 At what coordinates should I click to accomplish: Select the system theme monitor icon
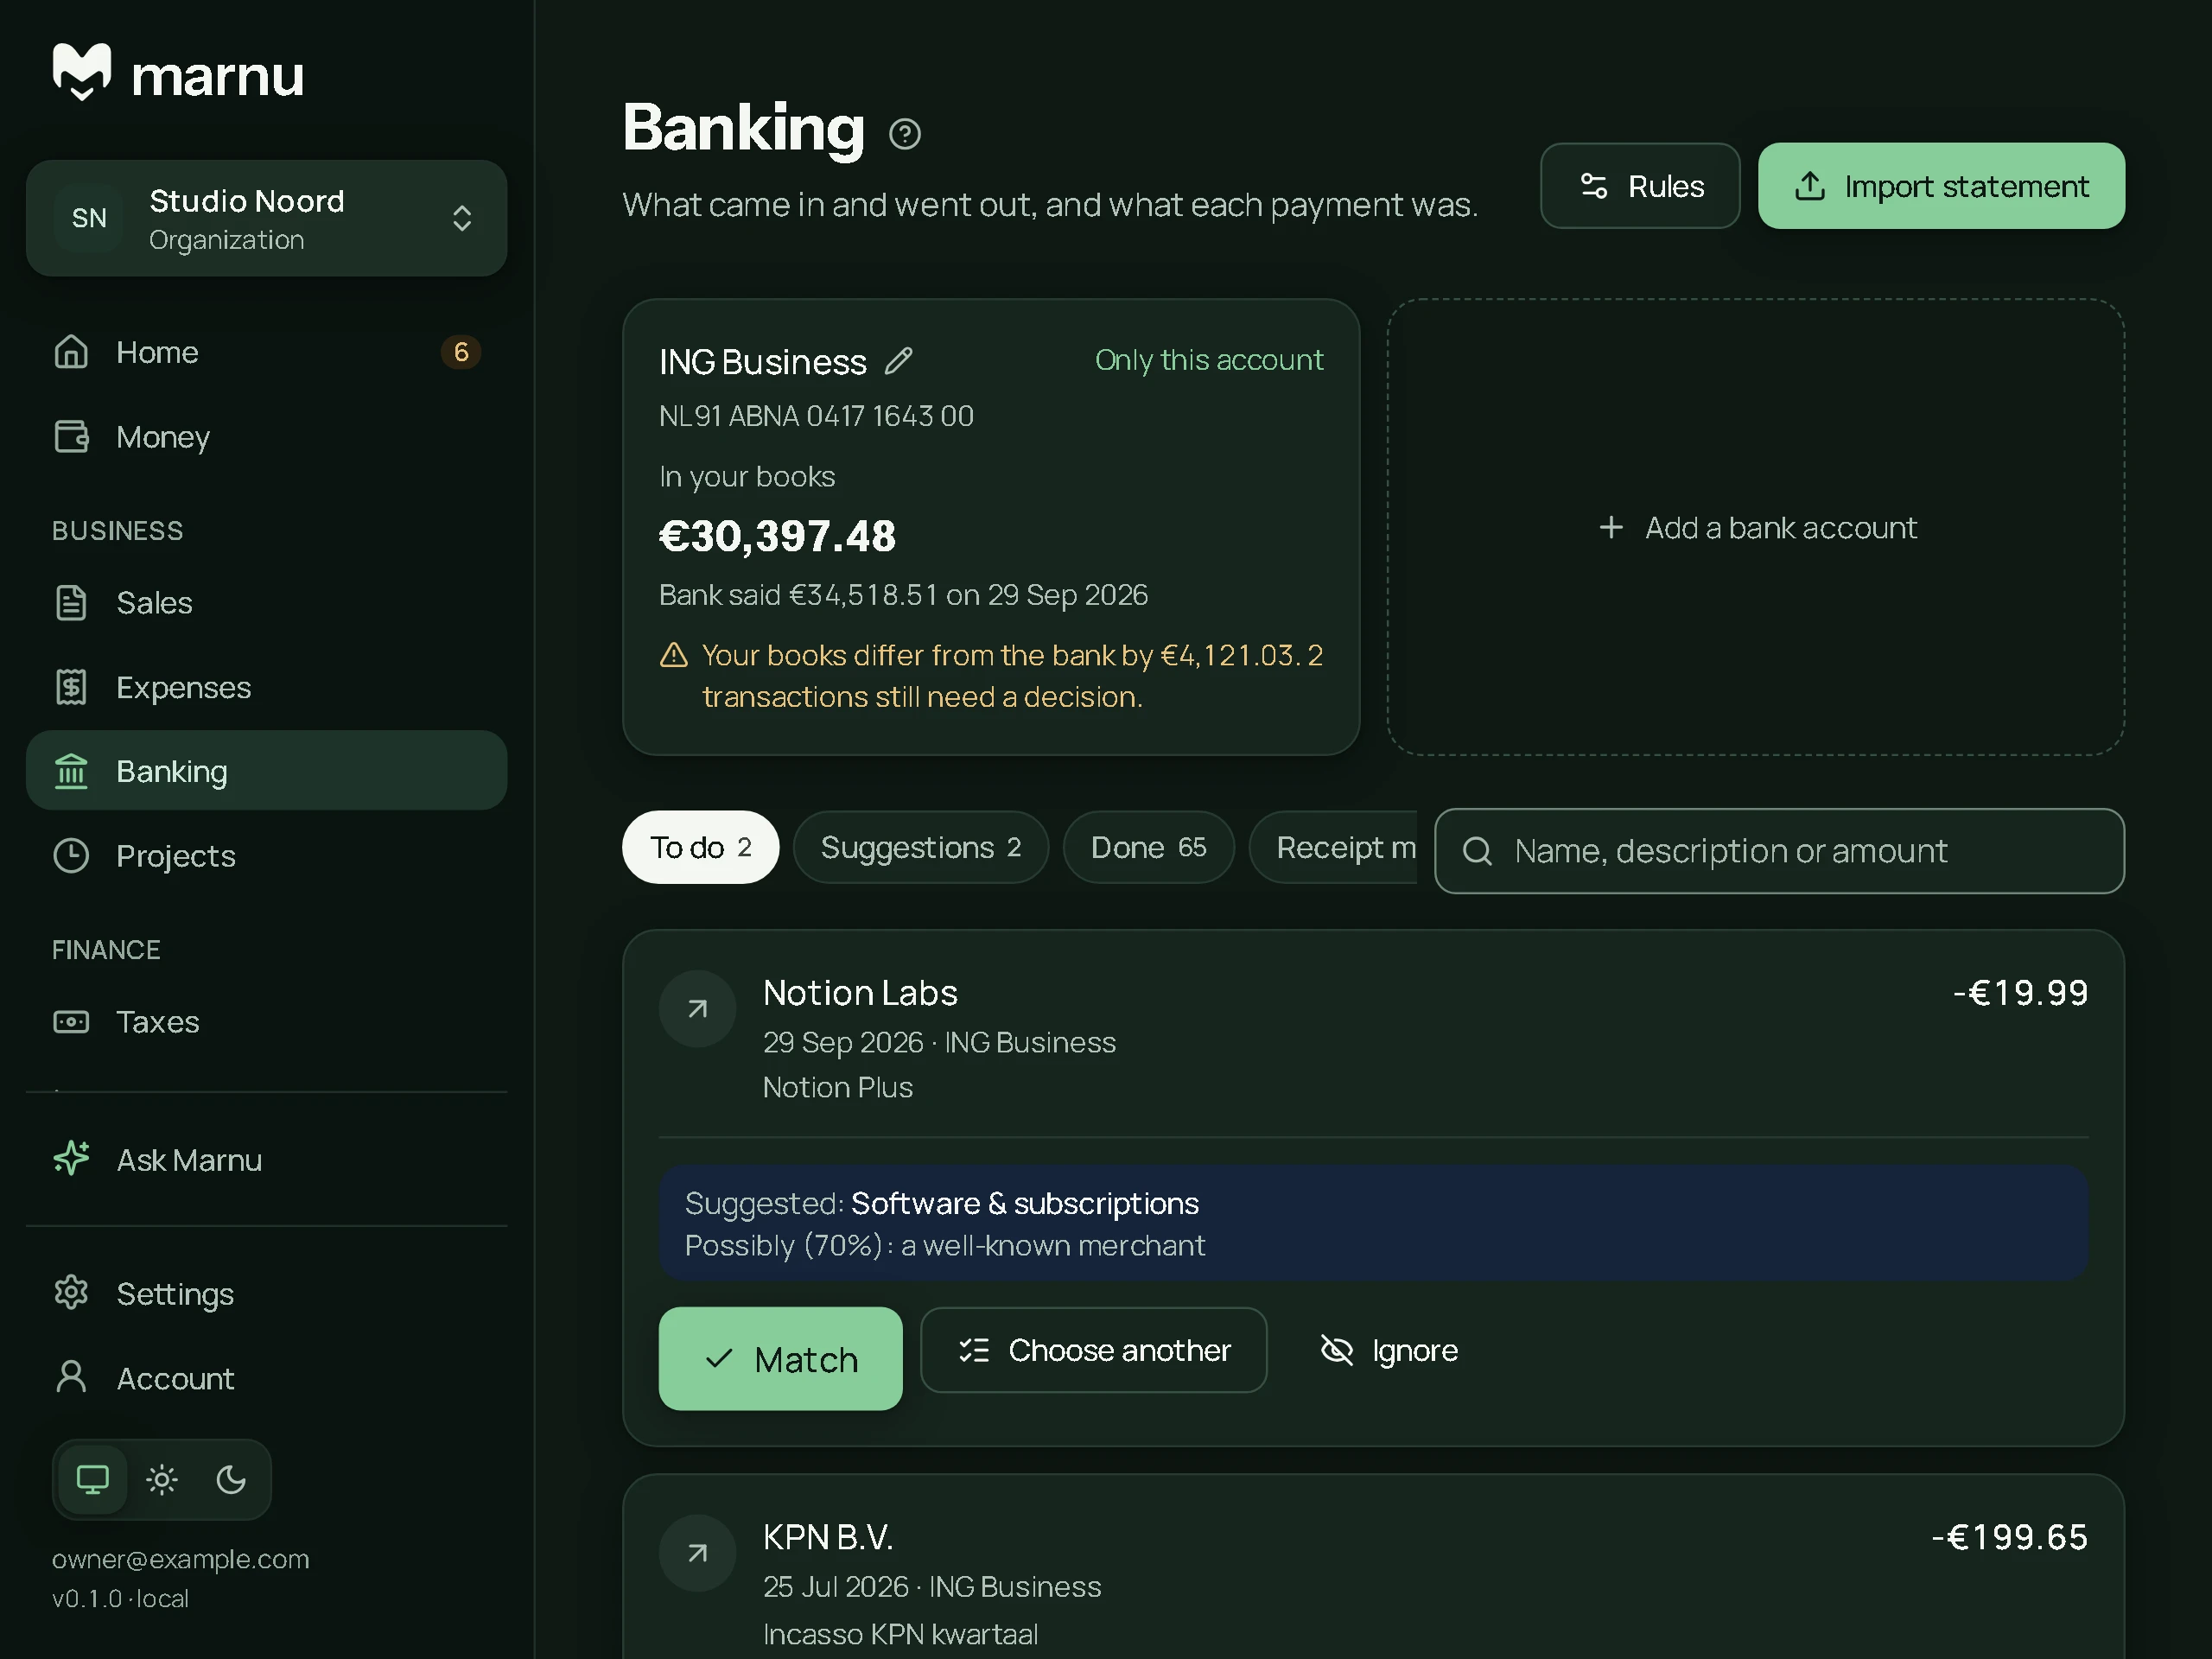point(93,1479)
